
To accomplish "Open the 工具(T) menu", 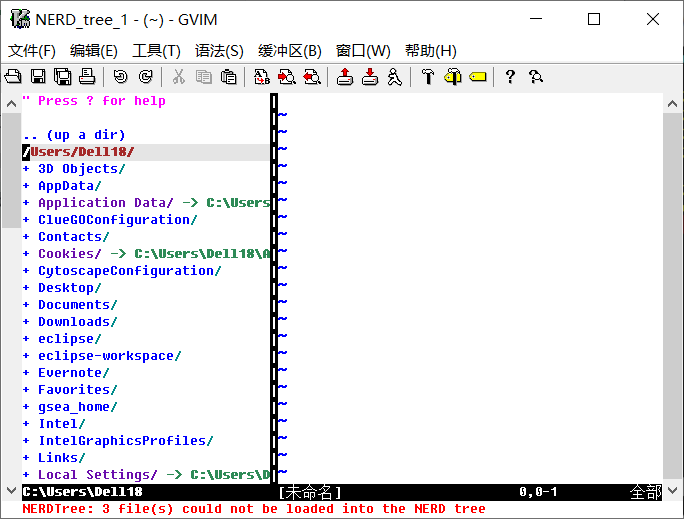I will (156, 51).
